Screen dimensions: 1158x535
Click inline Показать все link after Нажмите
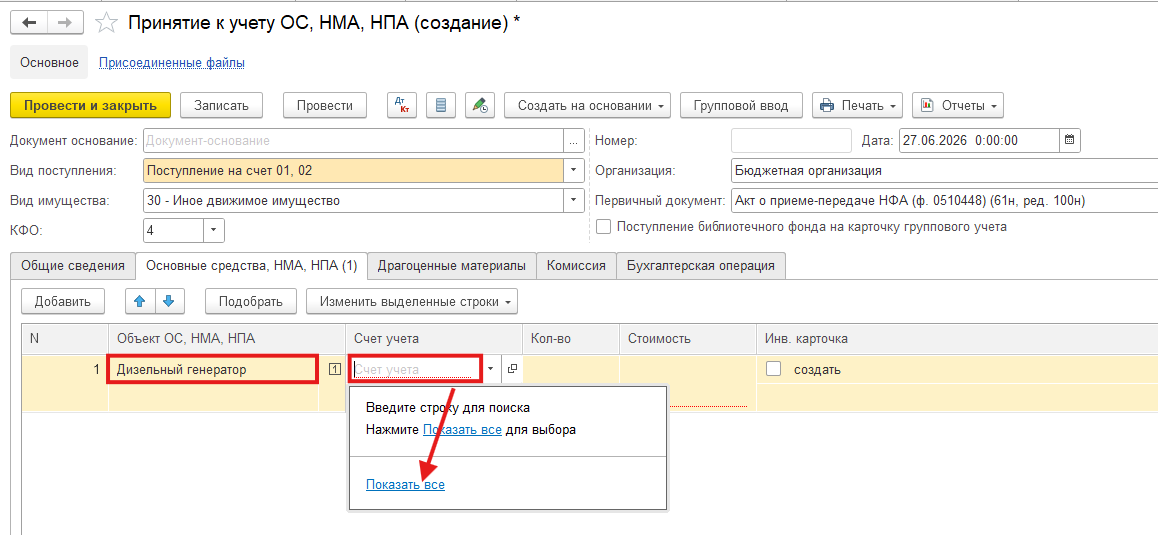point(462,429)
